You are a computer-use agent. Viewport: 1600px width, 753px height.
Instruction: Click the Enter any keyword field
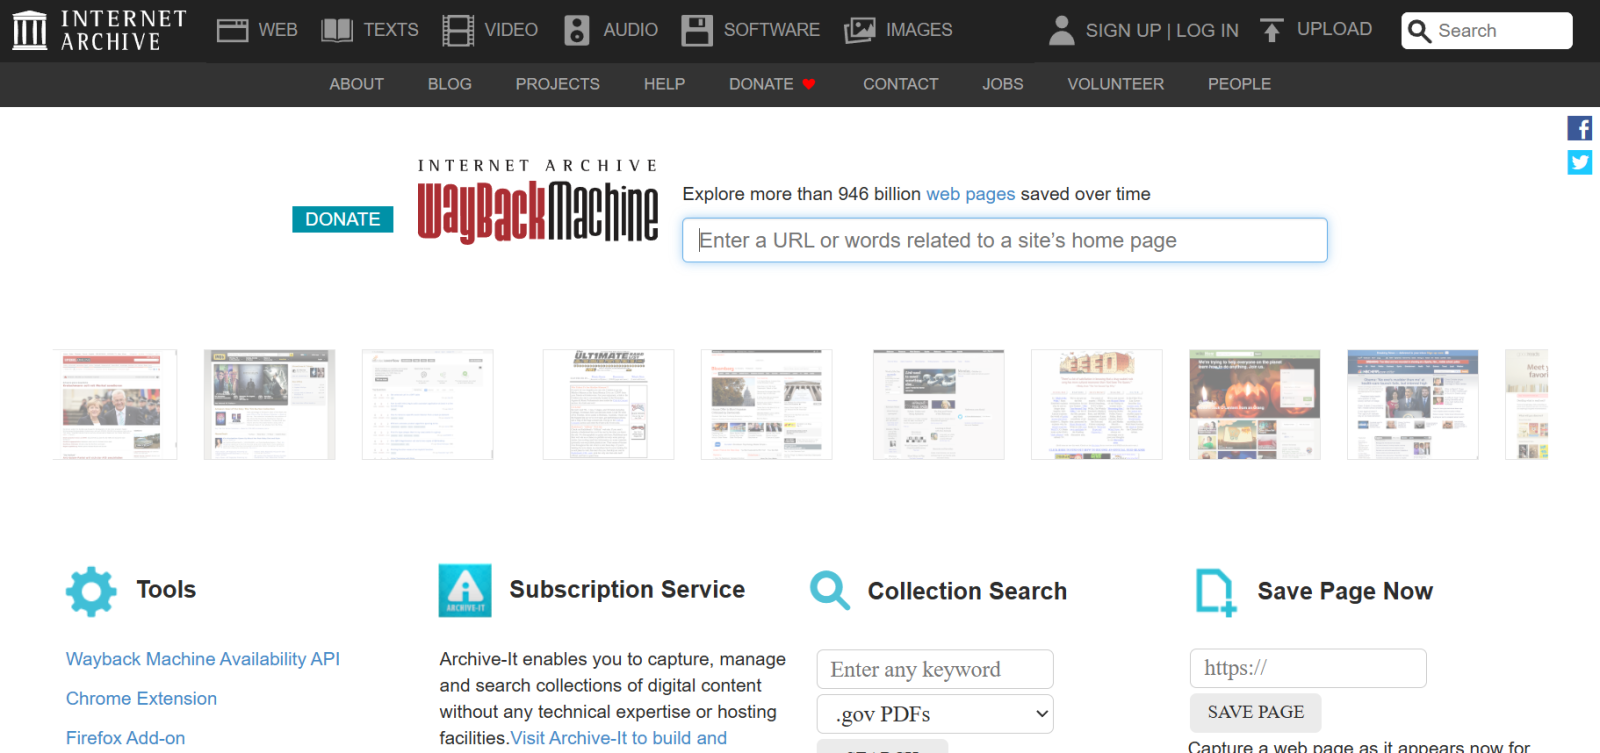(935, 669)
